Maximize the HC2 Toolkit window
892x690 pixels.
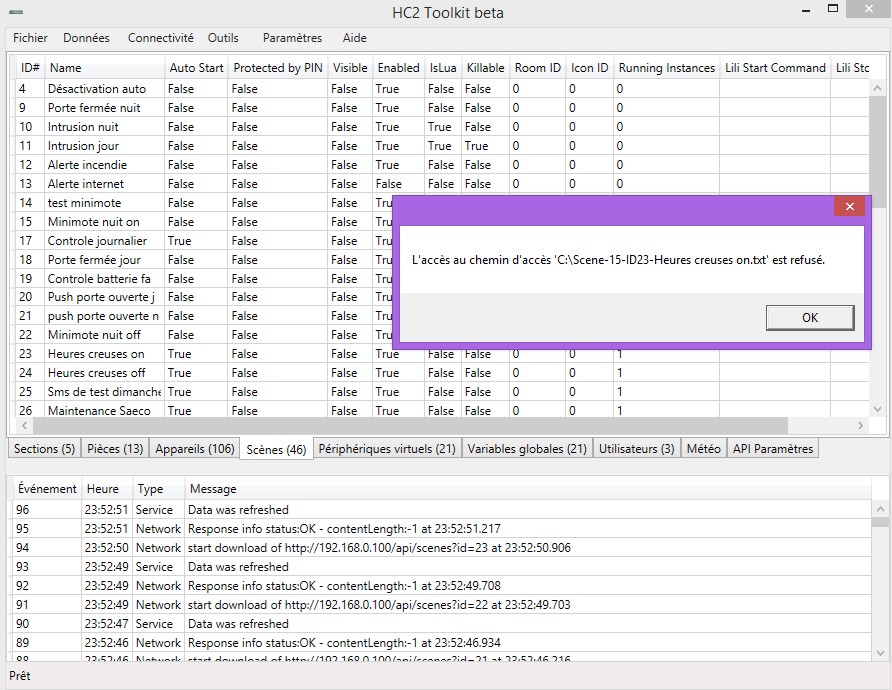click(x=833, y=9)
